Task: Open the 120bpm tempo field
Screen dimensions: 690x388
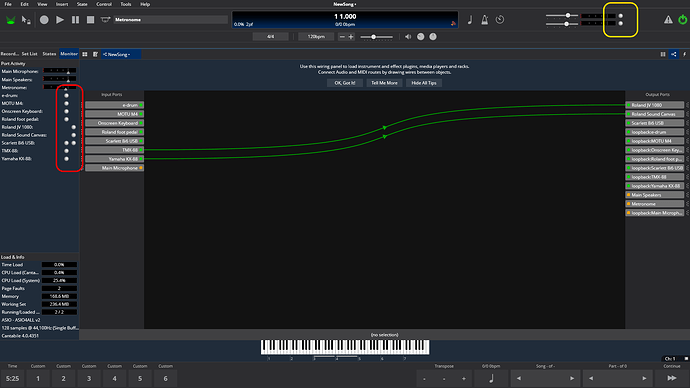Action: (x=316, y=37)
